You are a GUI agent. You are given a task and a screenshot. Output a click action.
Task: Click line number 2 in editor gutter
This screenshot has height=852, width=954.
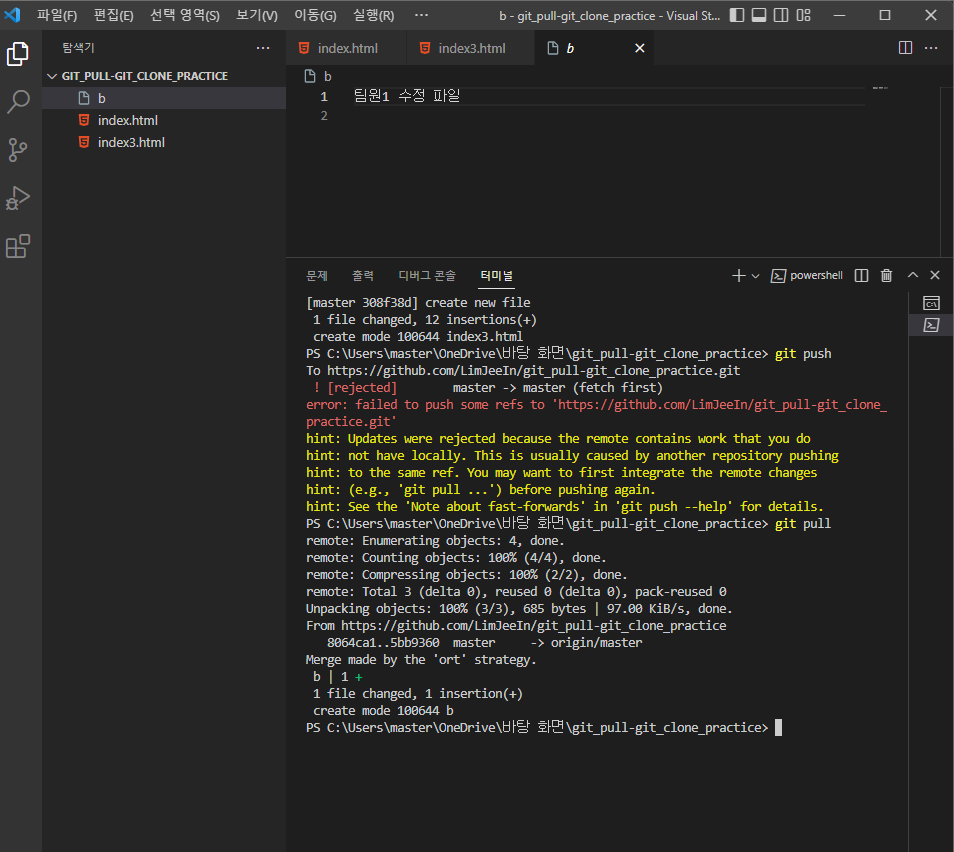324,116
